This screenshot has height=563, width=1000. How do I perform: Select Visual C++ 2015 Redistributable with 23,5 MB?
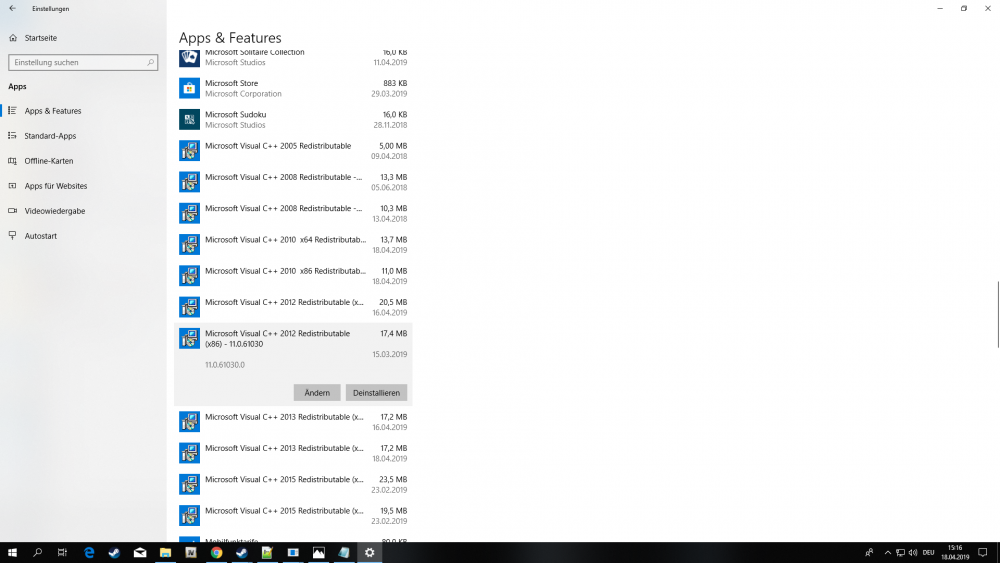[293, 484]
